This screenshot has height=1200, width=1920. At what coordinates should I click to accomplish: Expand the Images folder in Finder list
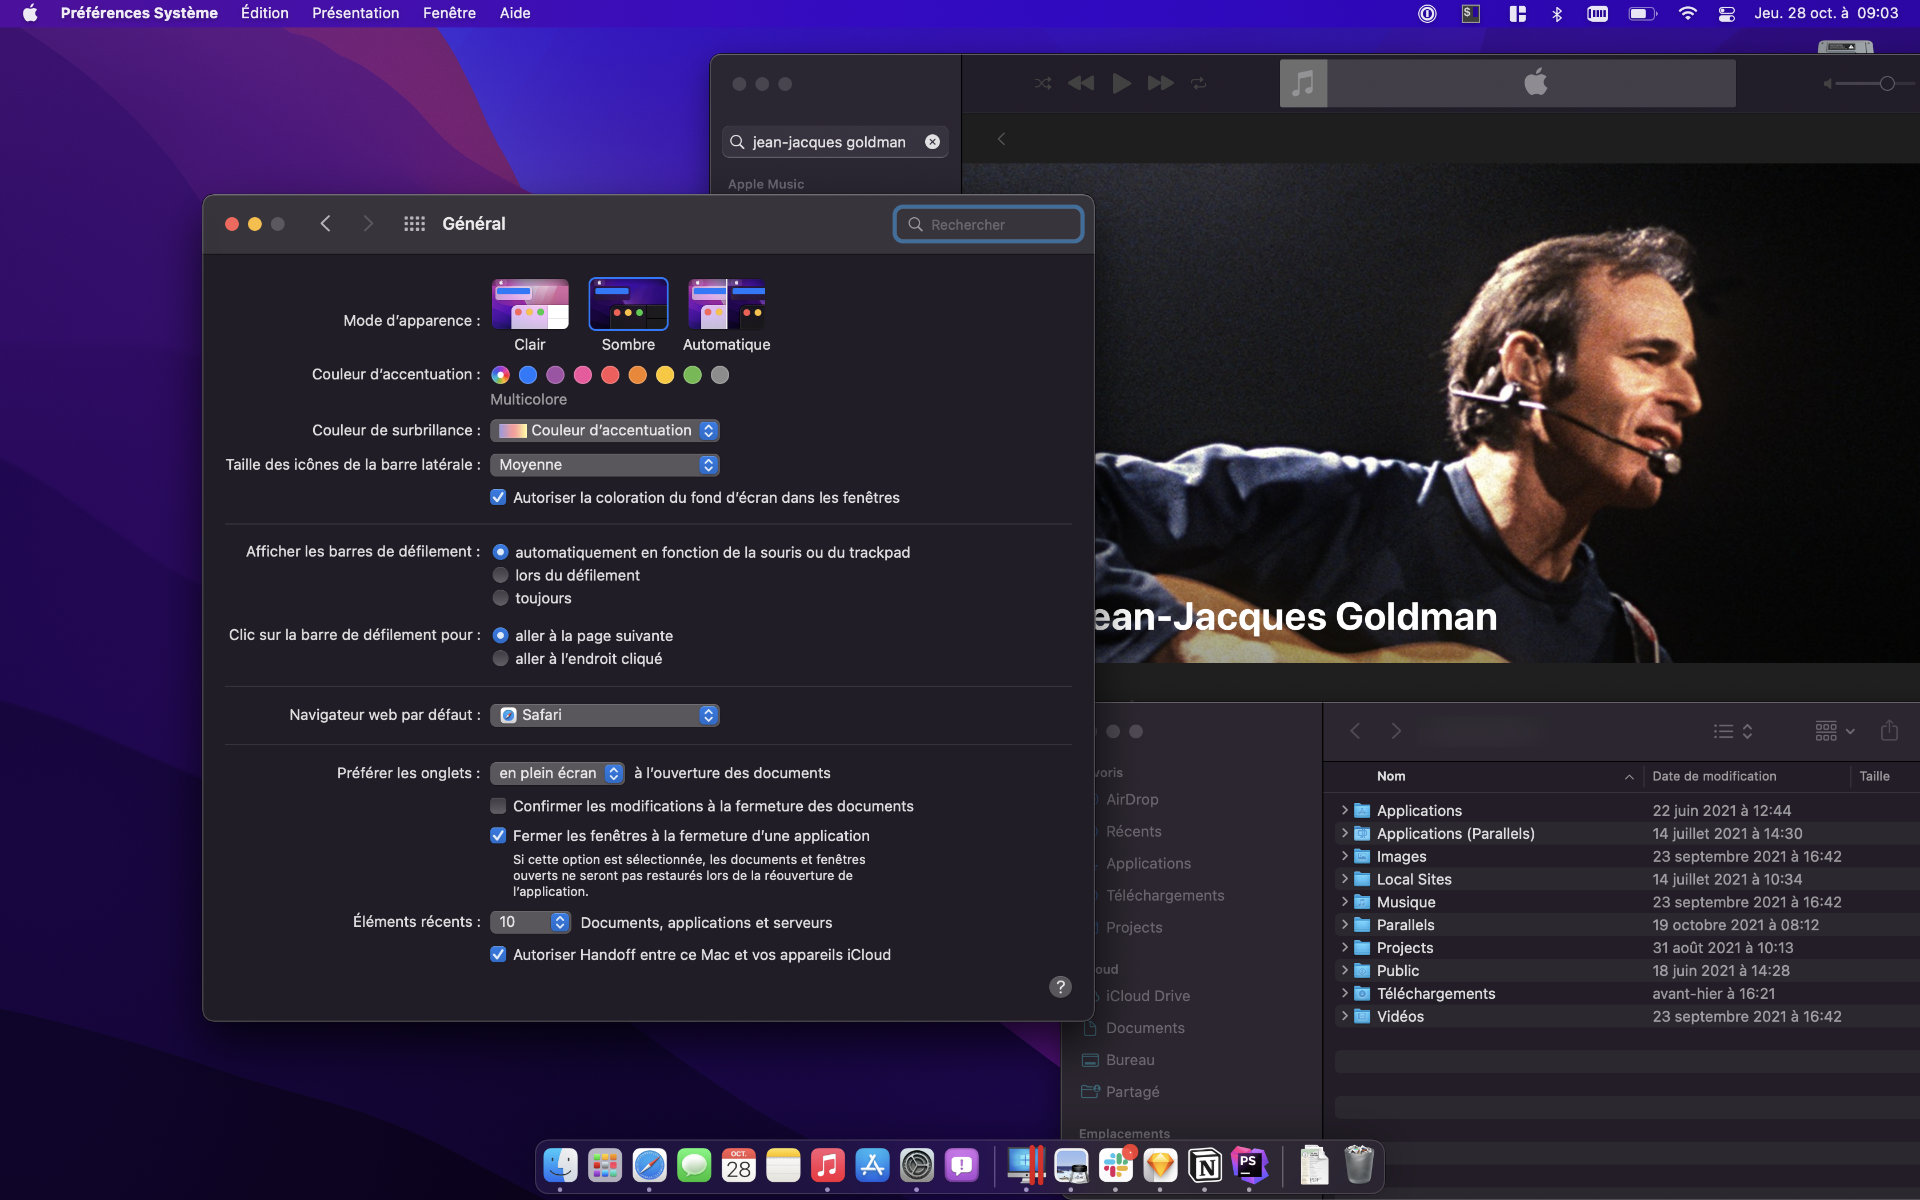pos(1345,856)
